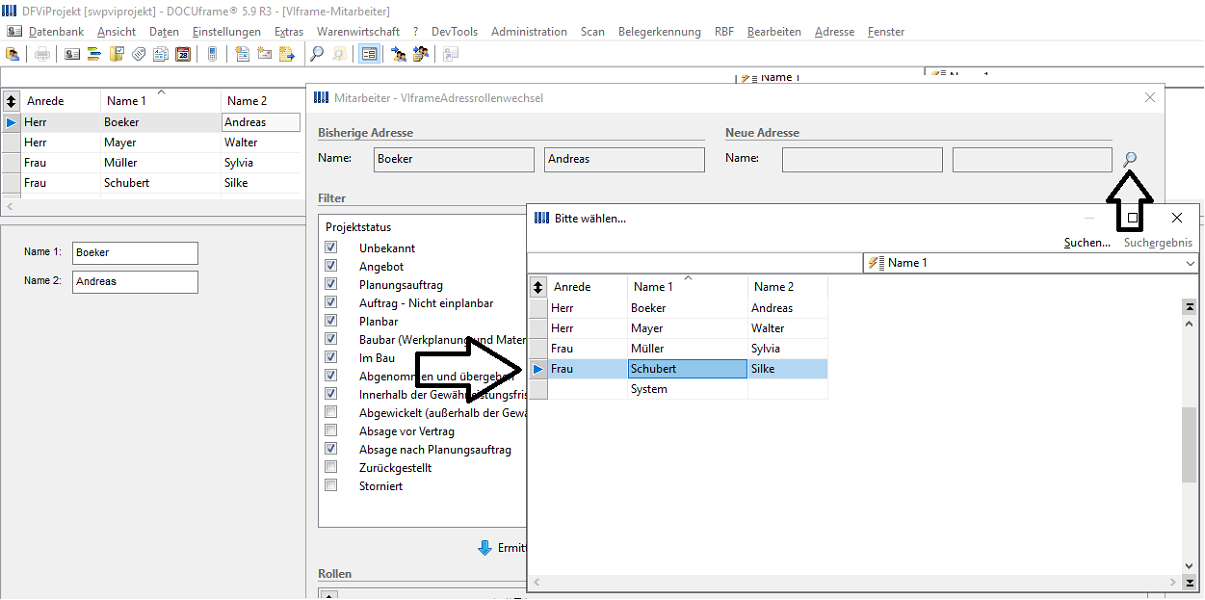The width and height of the screenshot is (1205, 600).
Task: Open the Einstellungen menu
Action: point(226,32)
